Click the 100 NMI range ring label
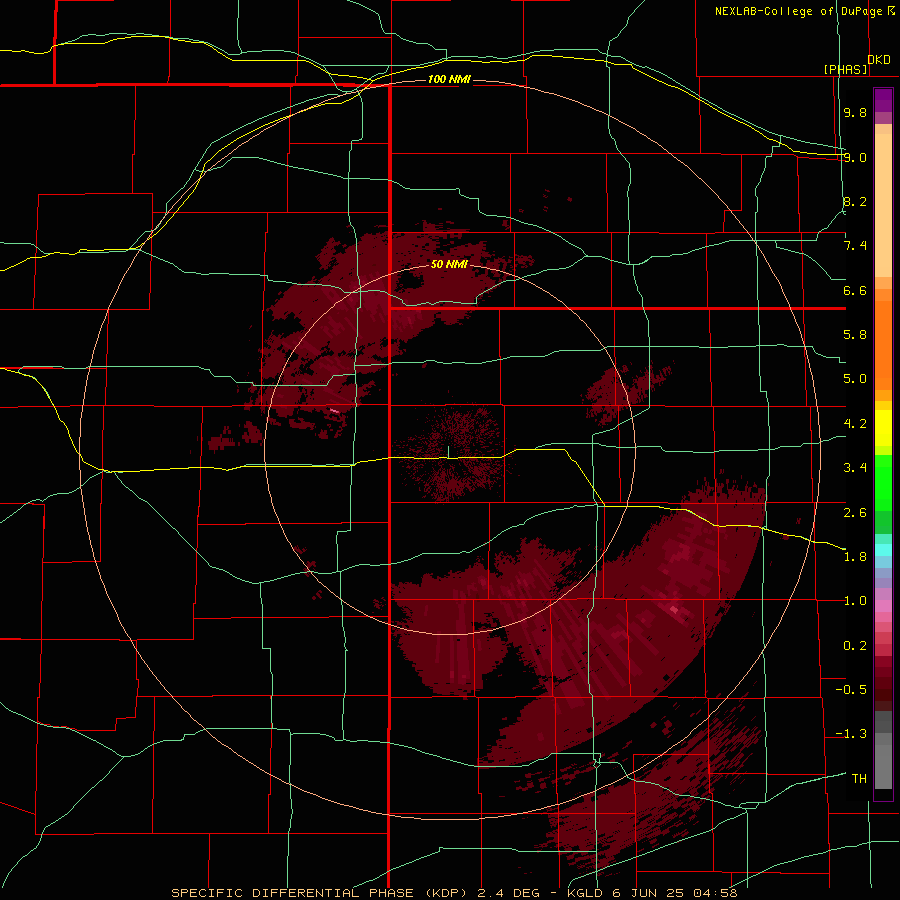Image resolution: width=900 pixels, height=900 pixels. tap(449, 79)
